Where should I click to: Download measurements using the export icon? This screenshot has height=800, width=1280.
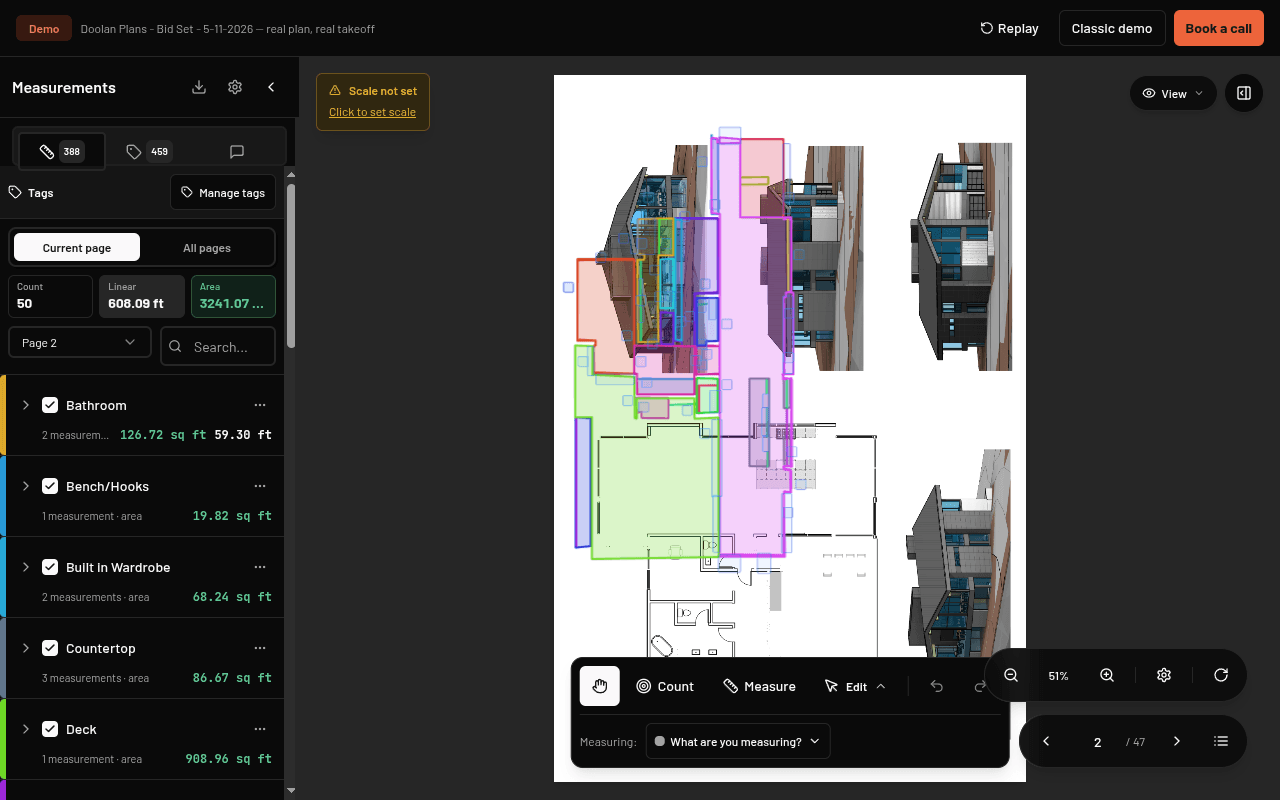tap(199, 87)
